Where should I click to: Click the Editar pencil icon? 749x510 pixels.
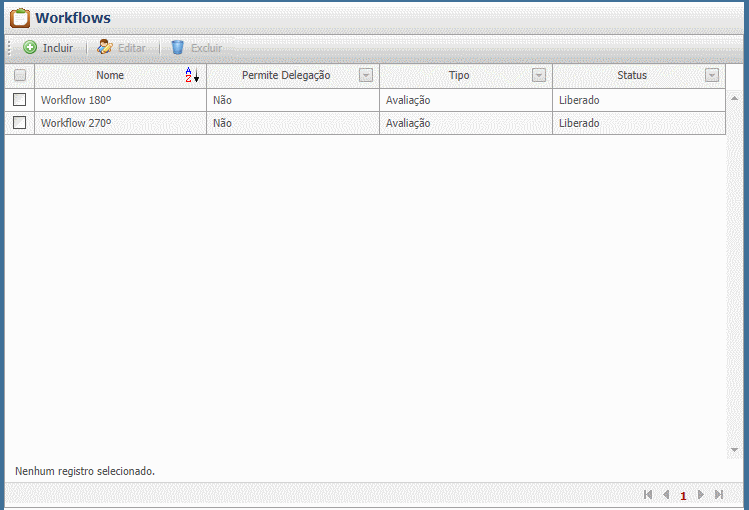point(104,47)
